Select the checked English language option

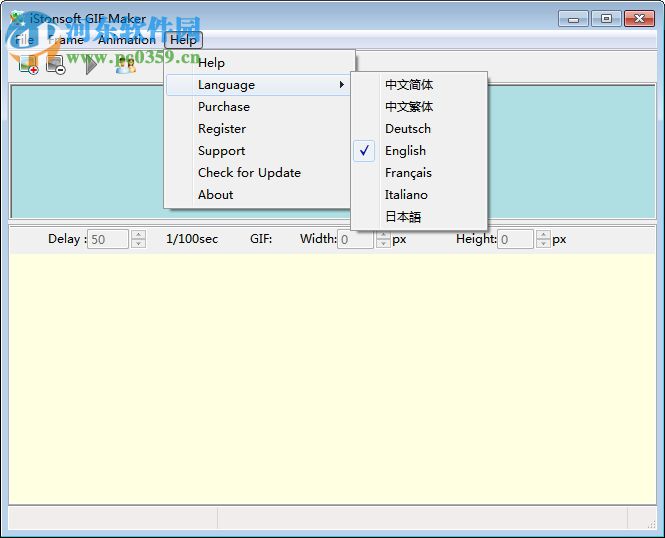click(x=419, y=151)
